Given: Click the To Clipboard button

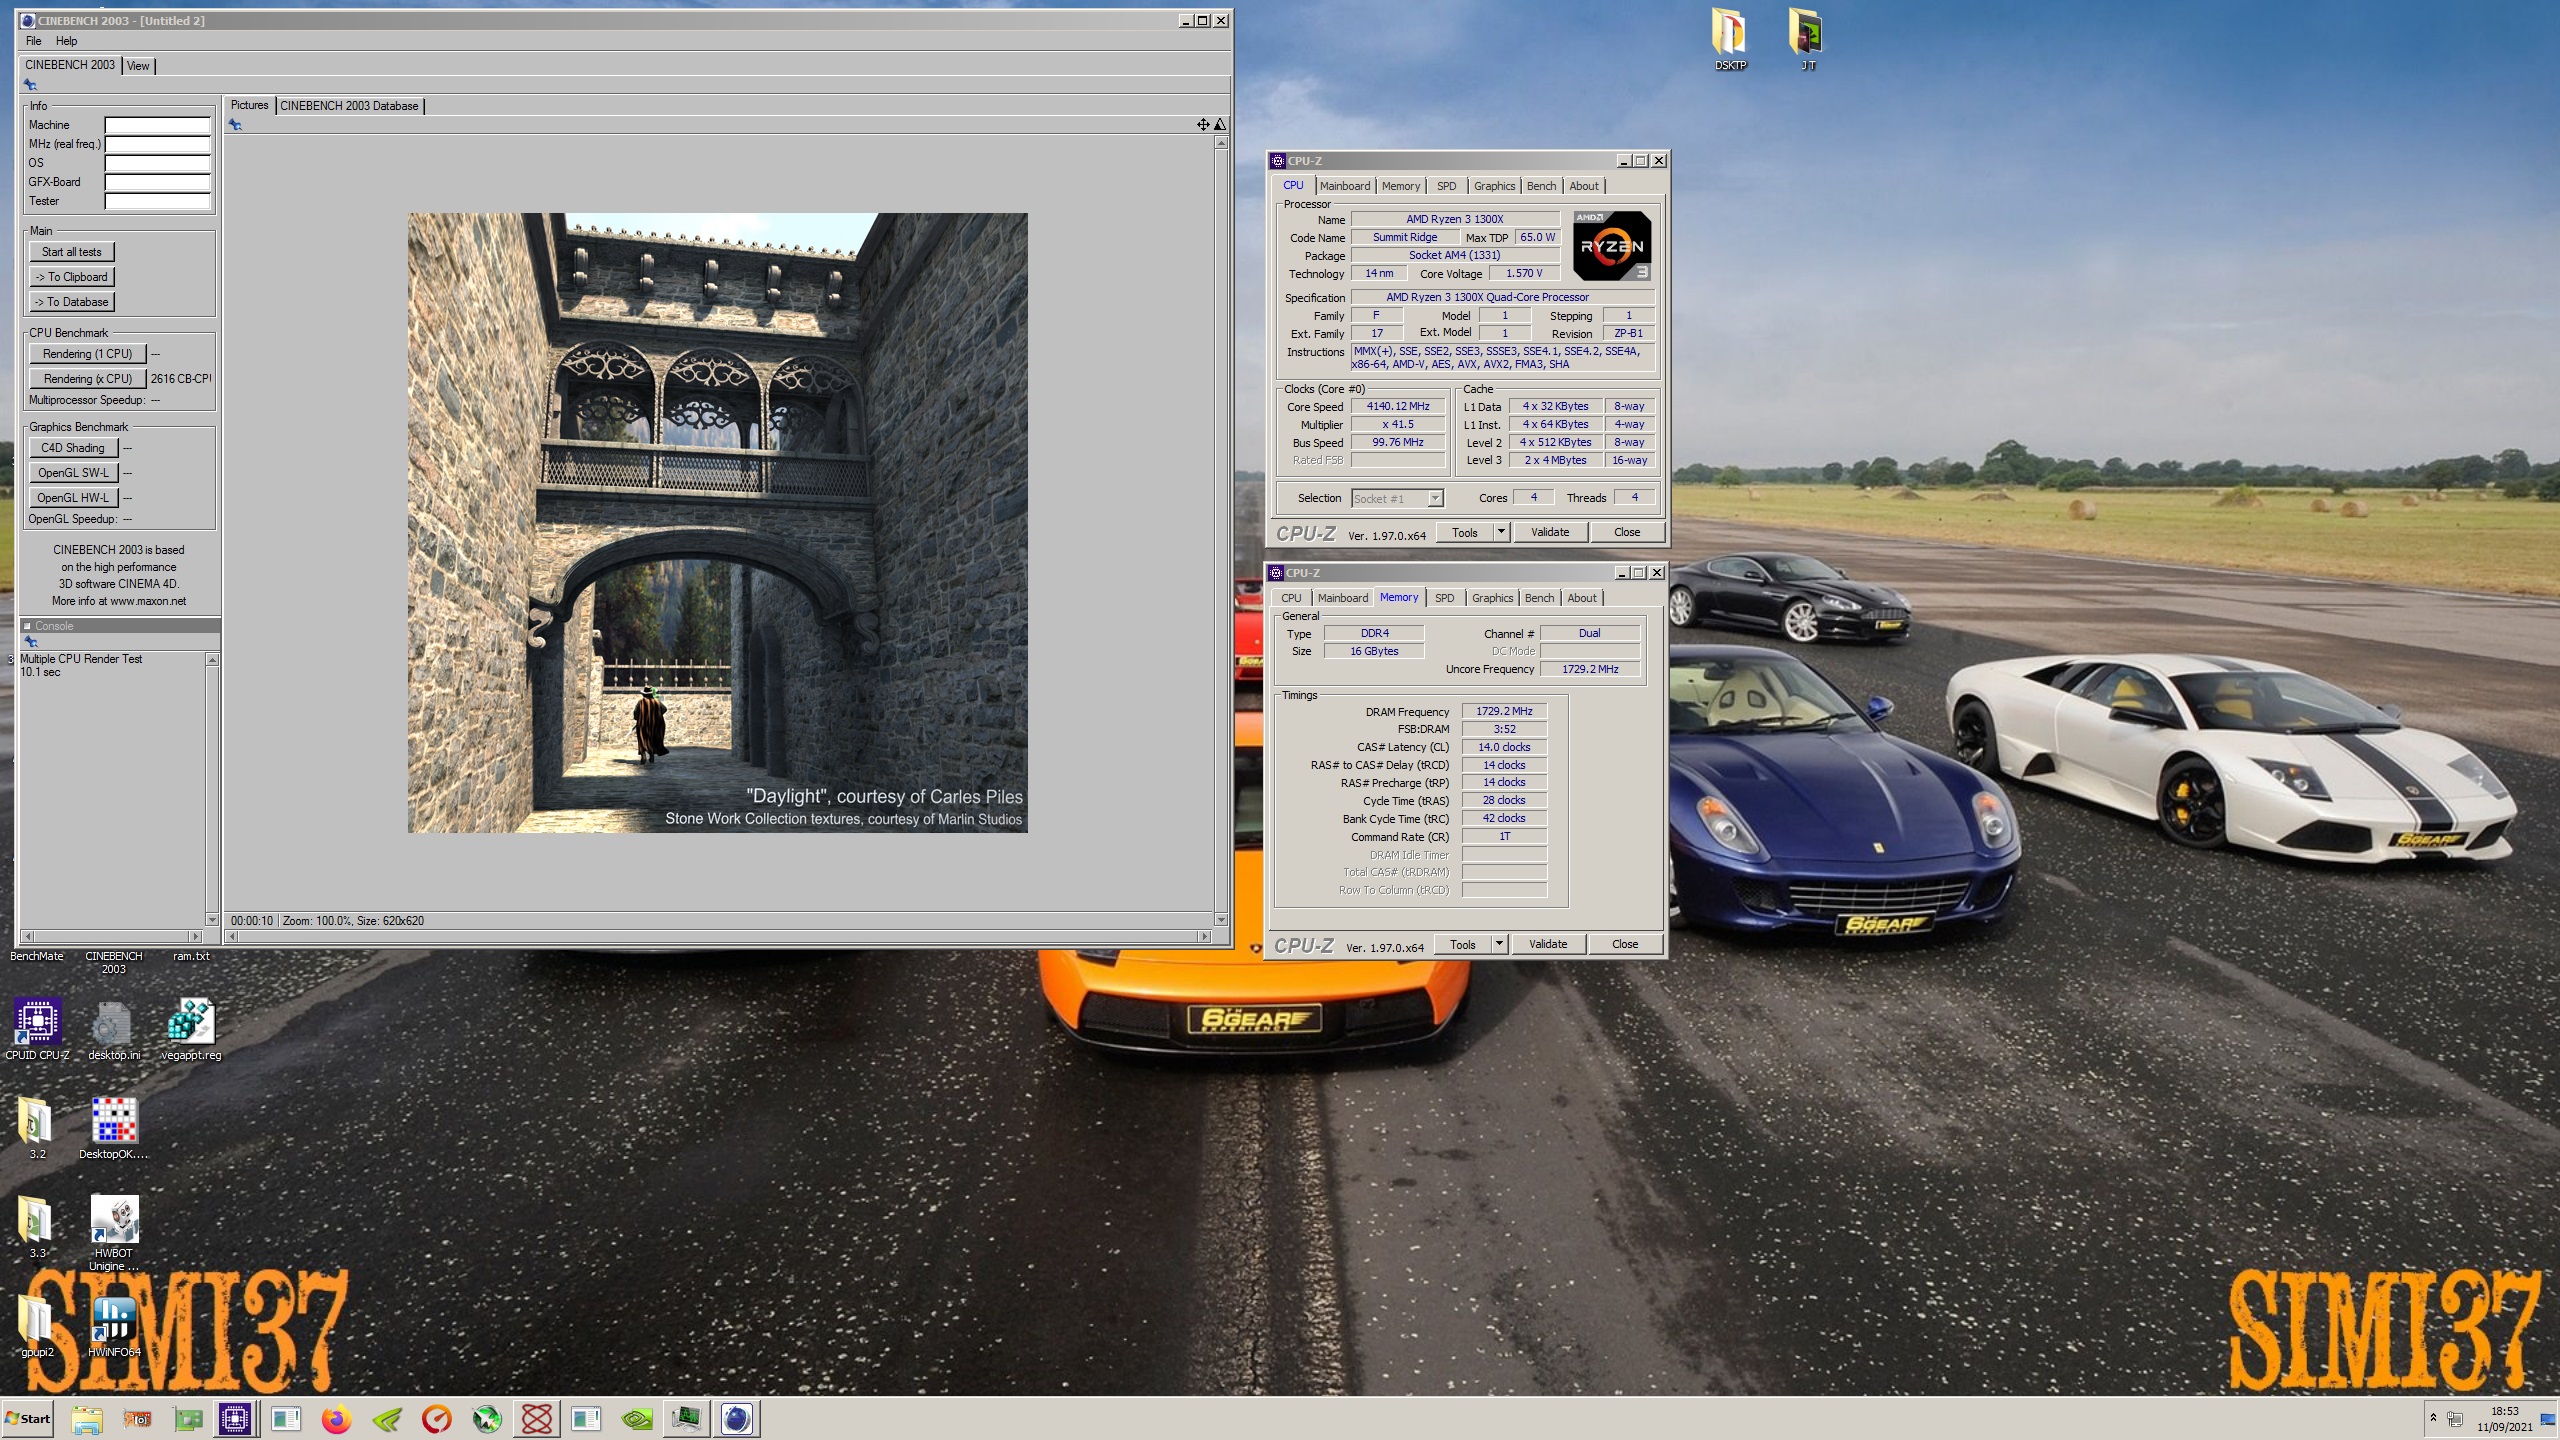Looking at the screenshot, I should pyautogui.click(x=72, y=277).
